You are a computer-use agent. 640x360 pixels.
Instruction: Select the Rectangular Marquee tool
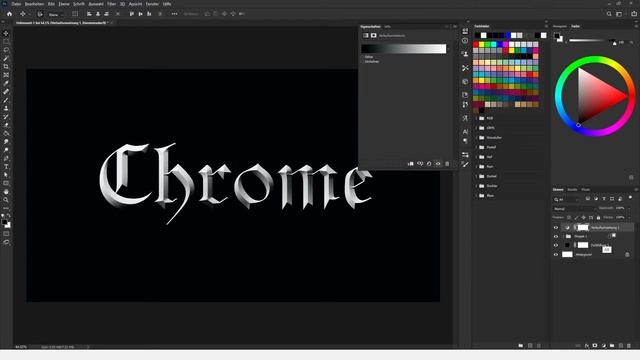6,42
